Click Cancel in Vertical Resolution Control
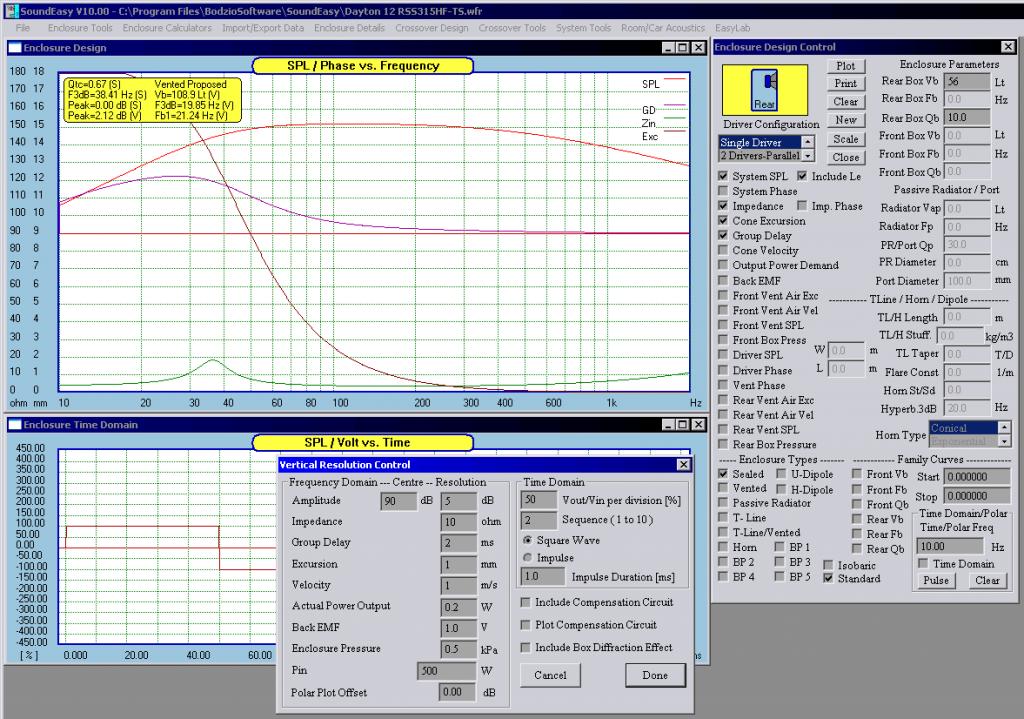This screenshot has height=719, width=1024. [x=551, y=675]
